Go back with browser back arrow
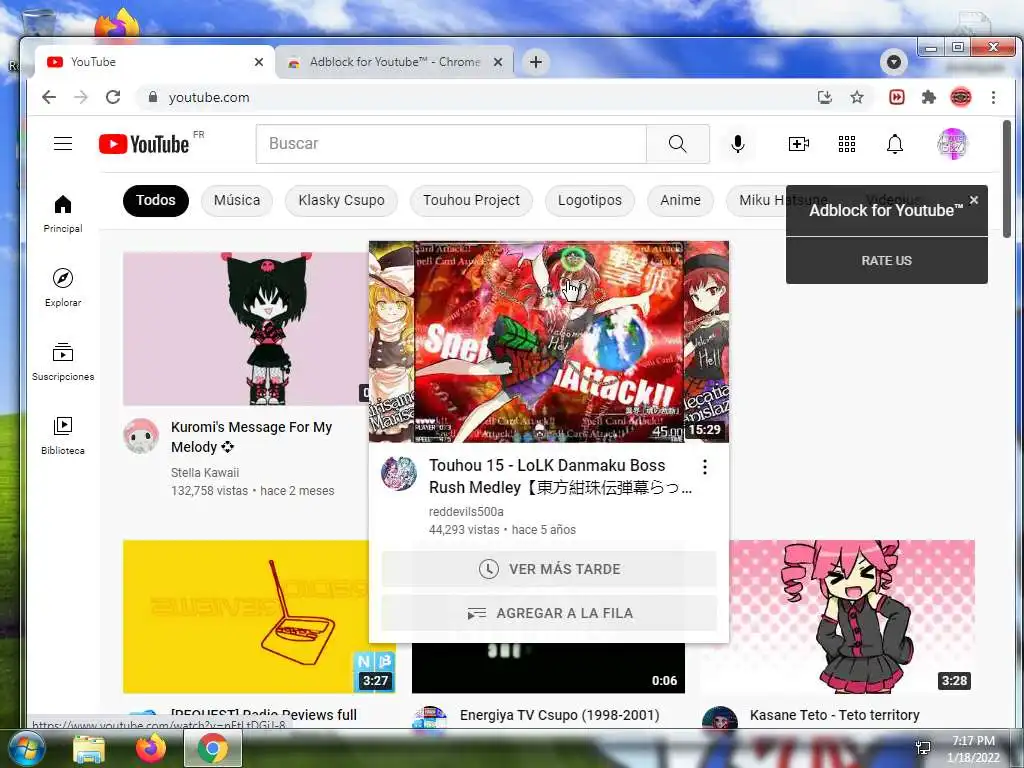Viewport: 1024px width, 768px height. click(49, 97)
